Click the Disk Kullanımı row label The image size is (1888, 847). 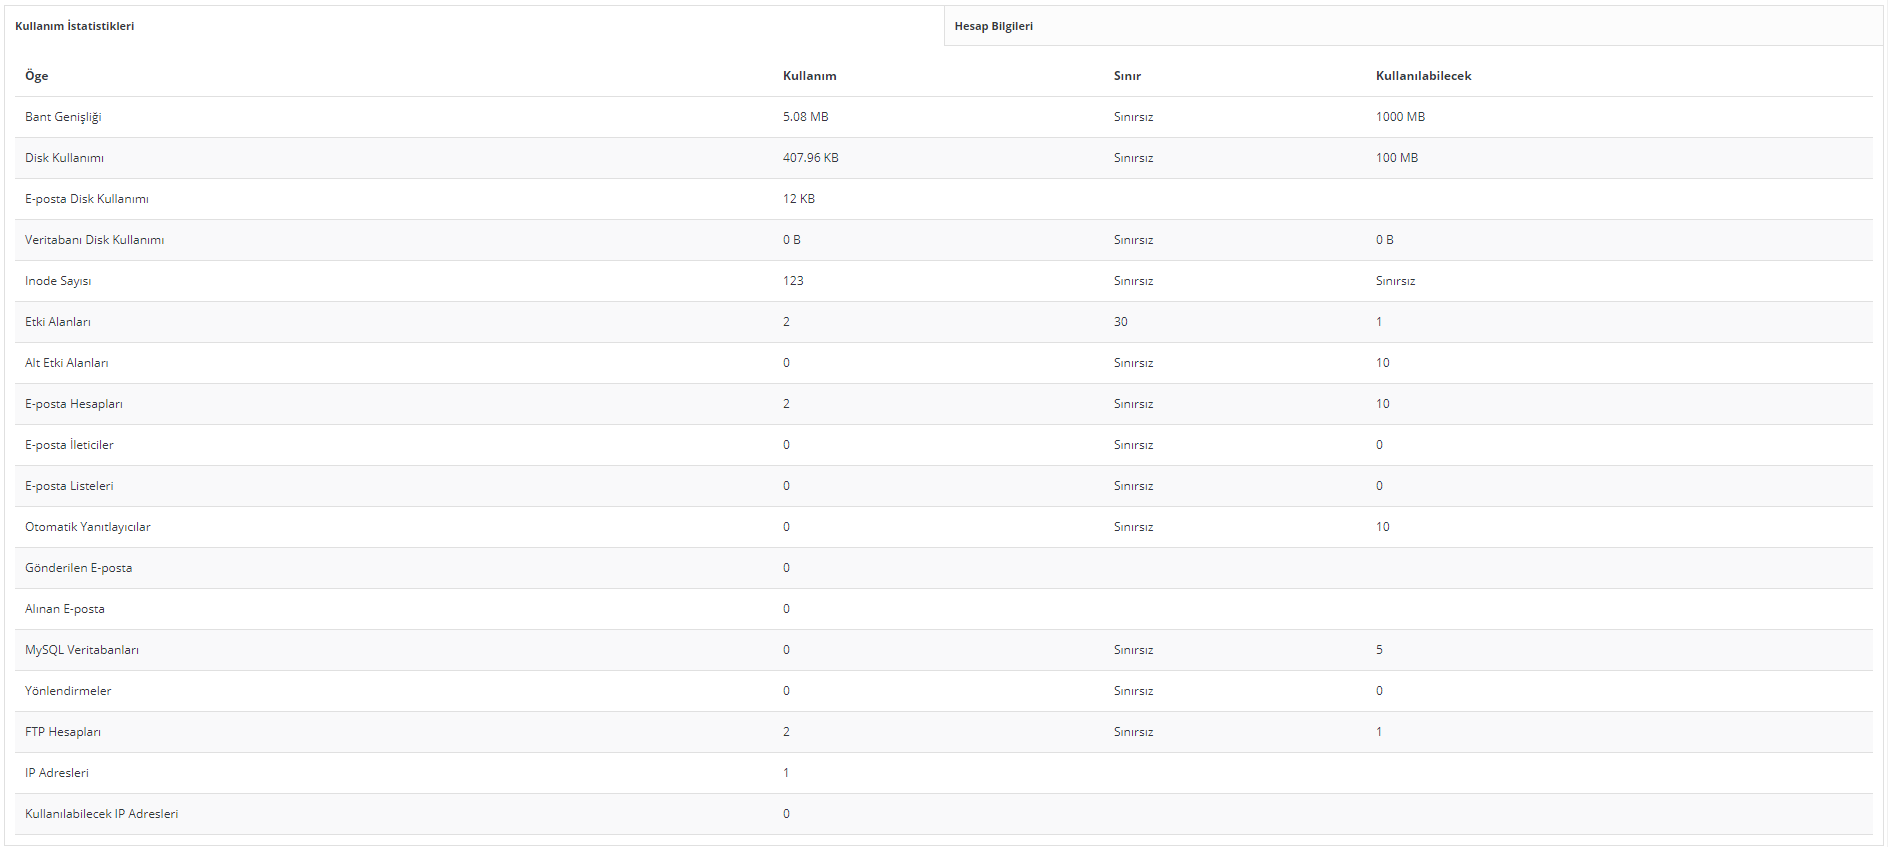[64, 158]
